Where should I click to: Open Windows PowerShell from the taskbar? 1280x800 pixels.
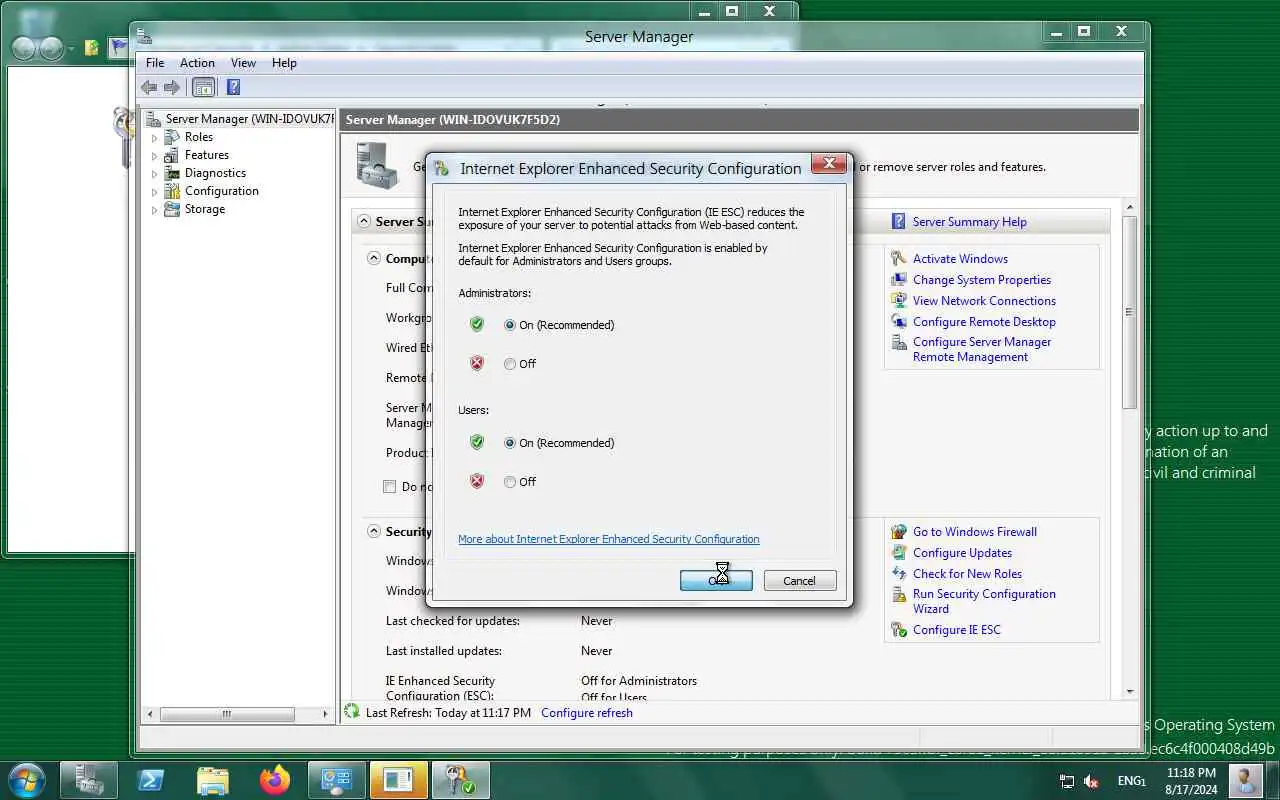(x=151, y=779)
